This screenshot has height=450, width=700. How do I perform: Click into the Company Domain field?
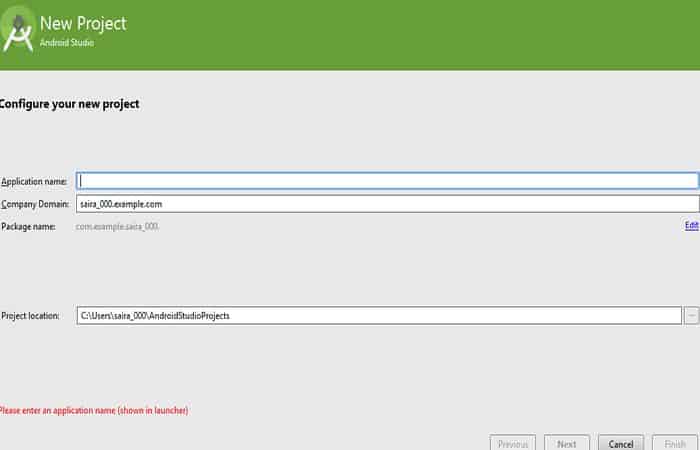388,204
